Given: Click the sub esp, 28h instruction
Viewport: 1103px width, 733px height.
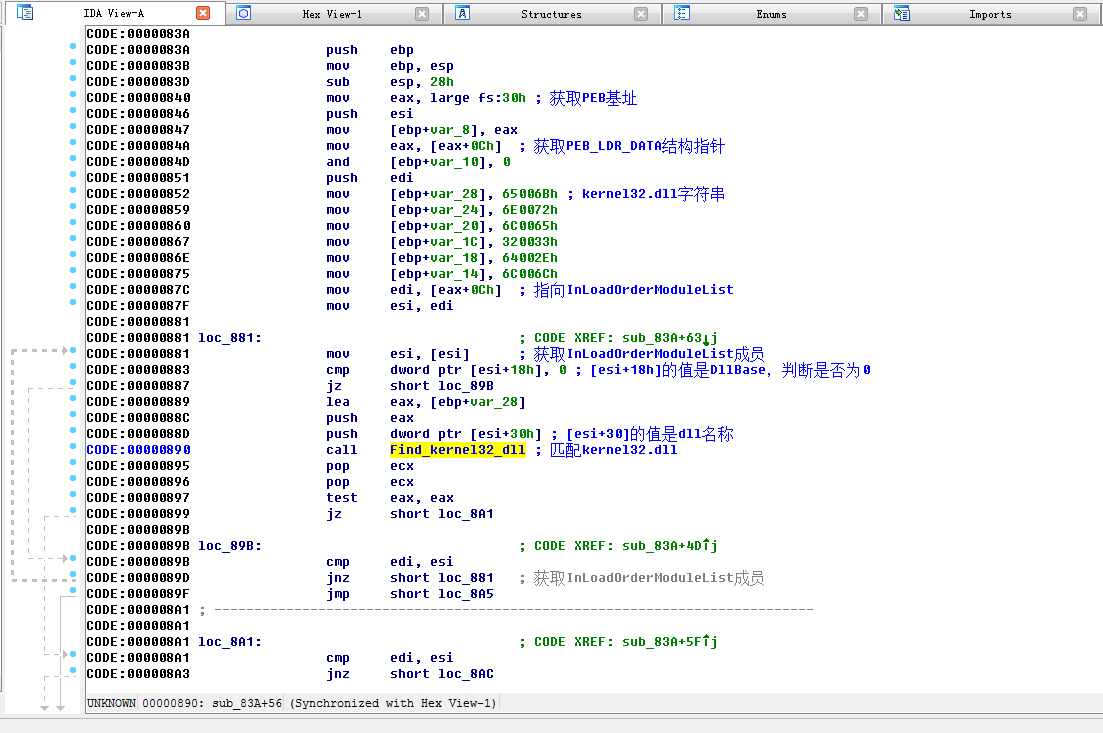Looking at the screenshot, I should [390, 82].
